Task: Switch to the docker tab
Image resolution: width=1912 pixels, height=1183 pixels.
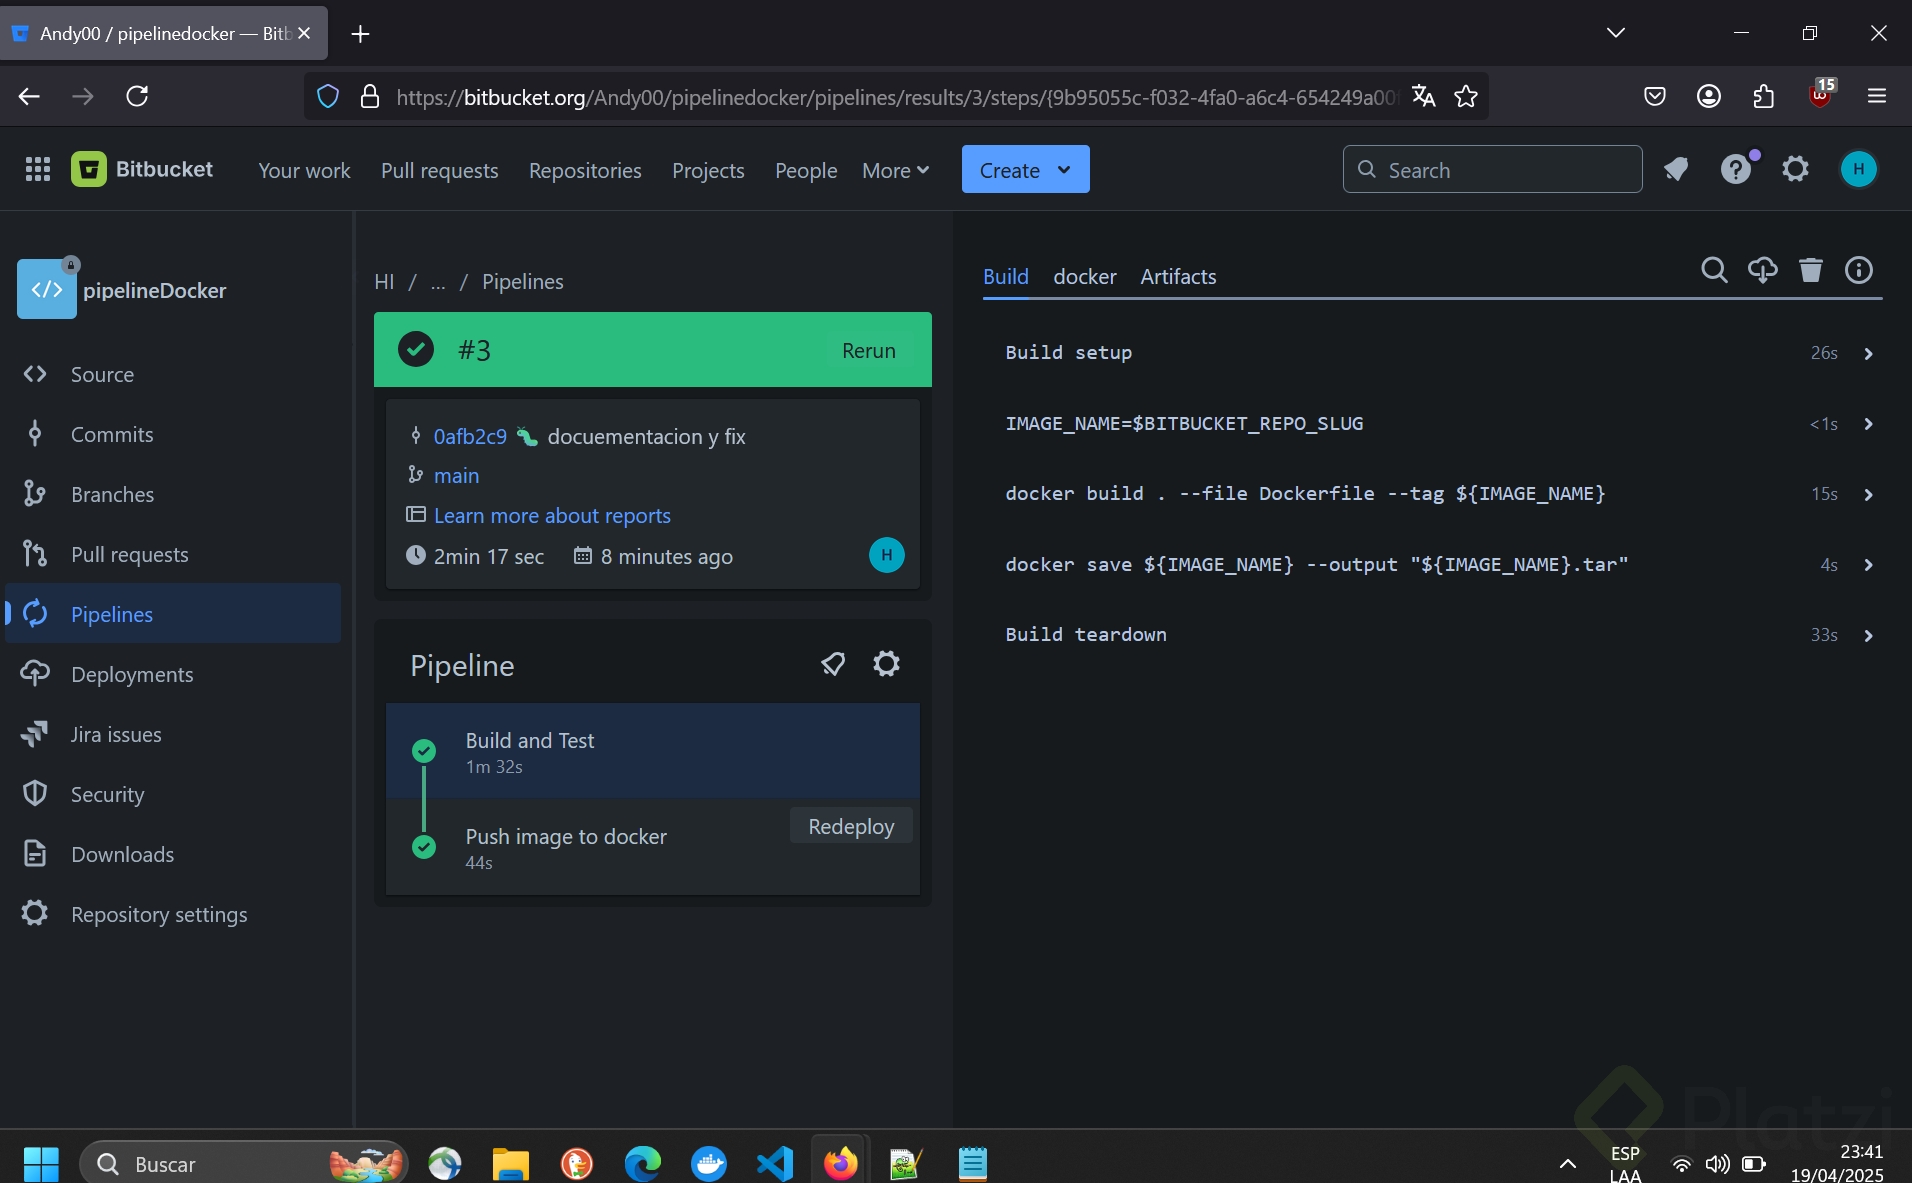Action: [x=1084, y=277]
